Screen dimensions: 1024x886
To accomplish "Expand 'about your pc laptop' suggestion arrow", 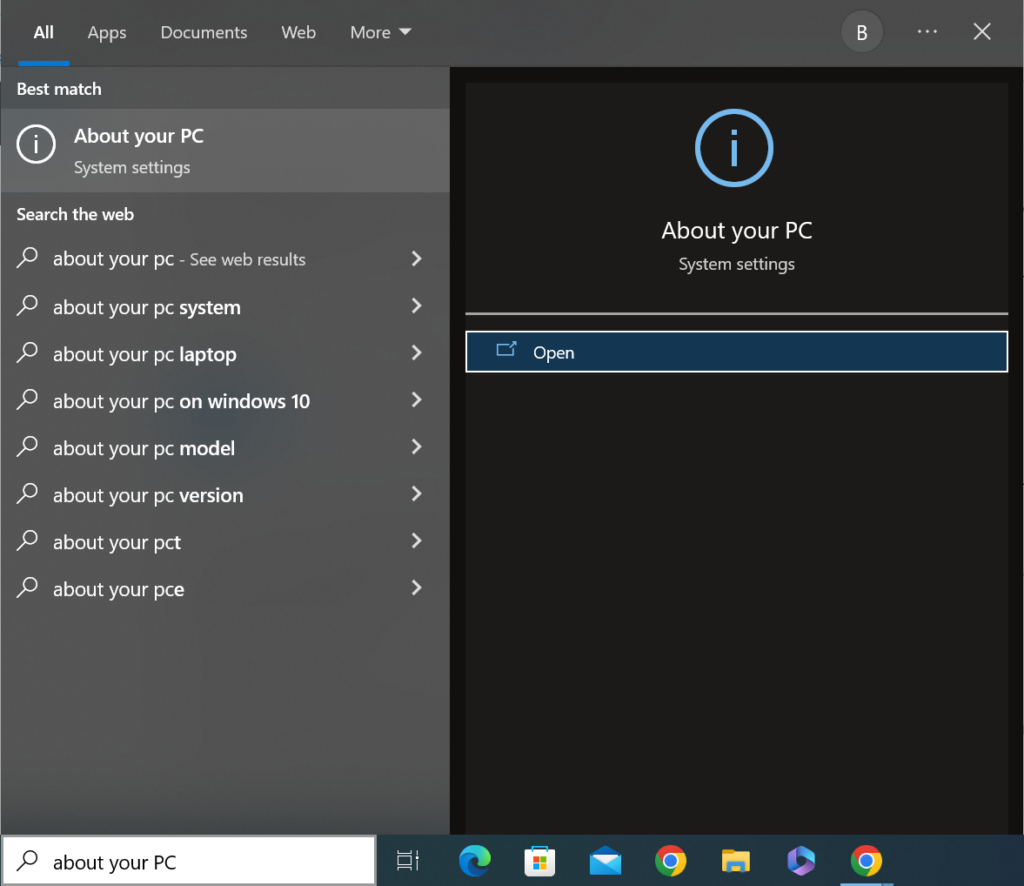I will (417, 354).
